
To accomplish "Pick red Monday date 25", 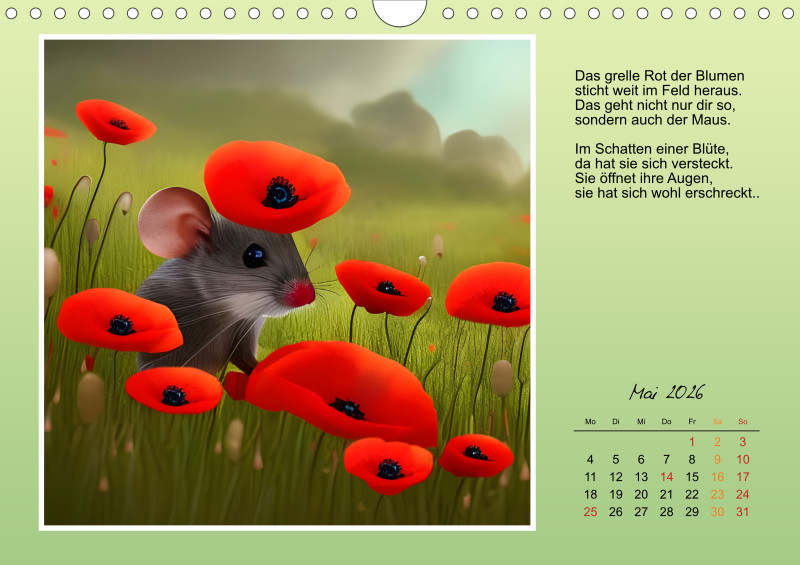I will coord(590,511).
